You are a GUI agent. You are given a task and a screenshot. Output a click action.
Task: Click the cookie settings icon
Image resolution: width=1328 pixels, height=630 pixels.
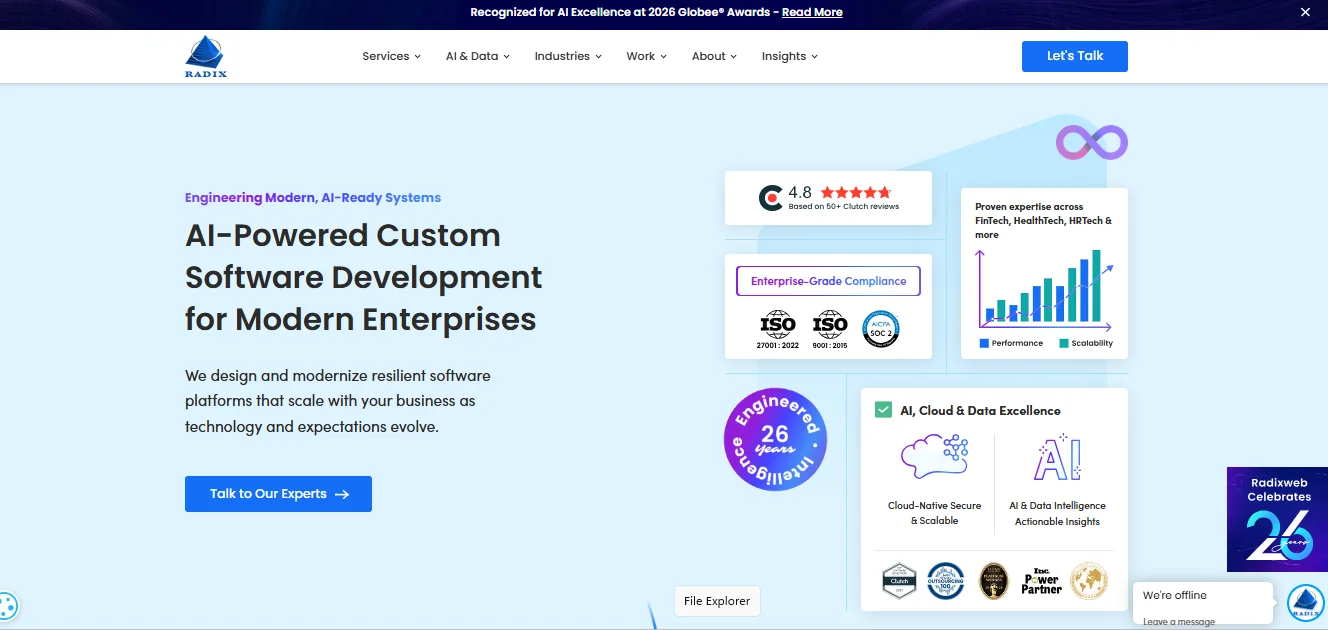coord(8,605)
